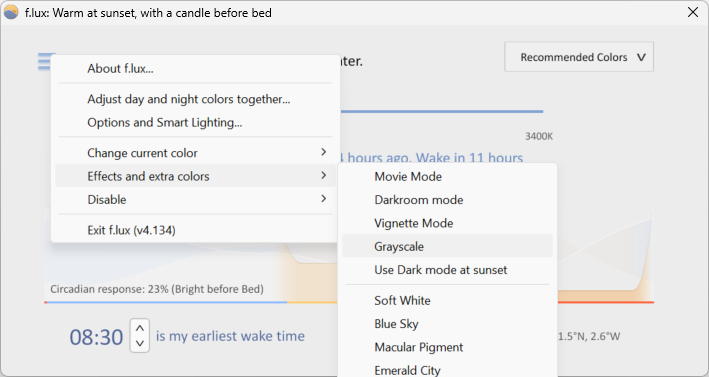Choose Emerald City color
Viewport: 709px width, 377px height.
click(x=447, y=370)
